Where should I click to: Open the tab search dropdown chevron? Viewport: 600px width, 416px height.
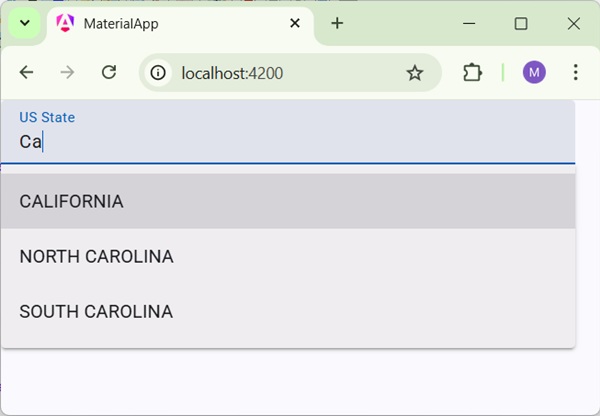24,23
